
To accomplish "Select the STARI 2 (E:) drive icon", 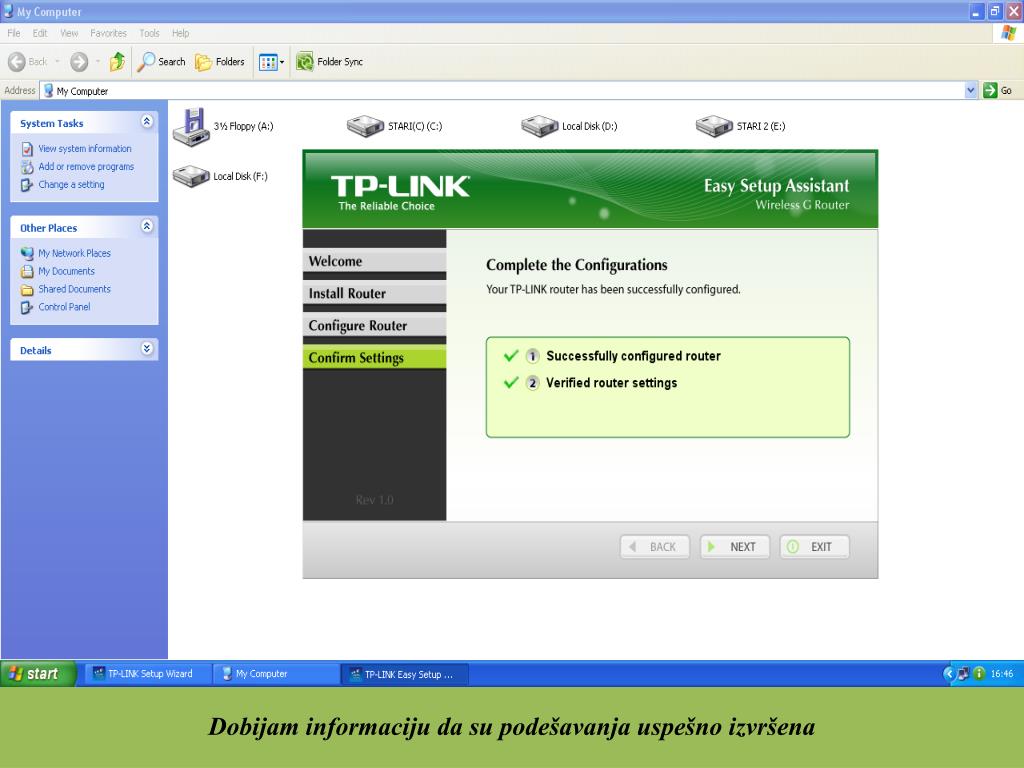I will click(x=714, y=126).
